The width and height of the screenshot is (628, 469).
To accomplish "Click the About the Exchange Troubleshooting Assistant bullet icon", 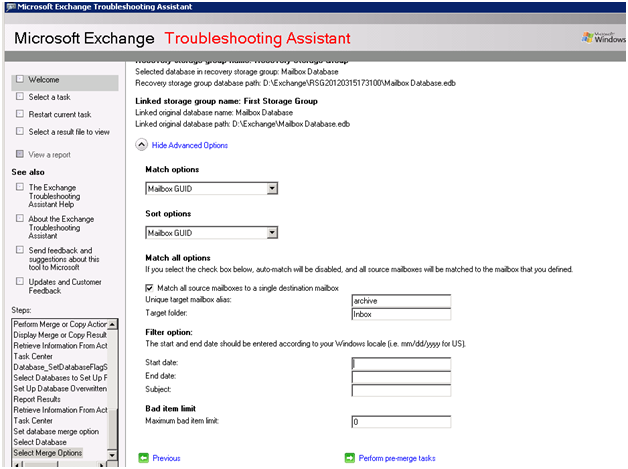I will 20,218.
